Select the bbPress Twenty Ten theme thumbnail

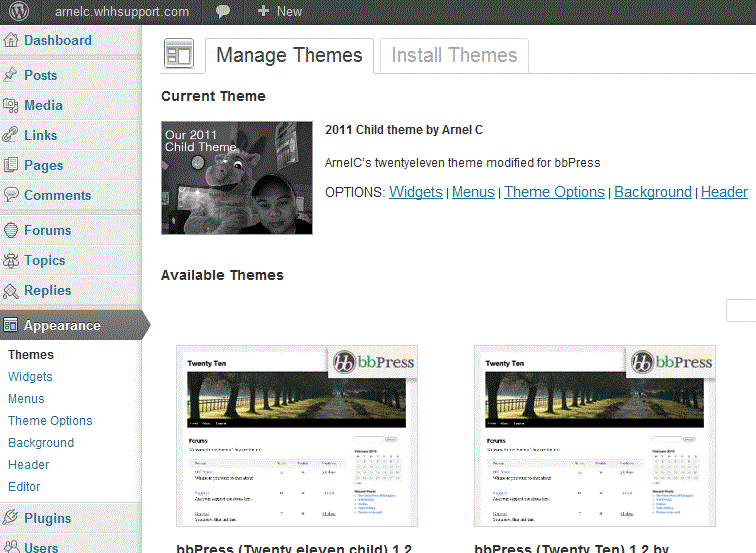coord(595,436)
